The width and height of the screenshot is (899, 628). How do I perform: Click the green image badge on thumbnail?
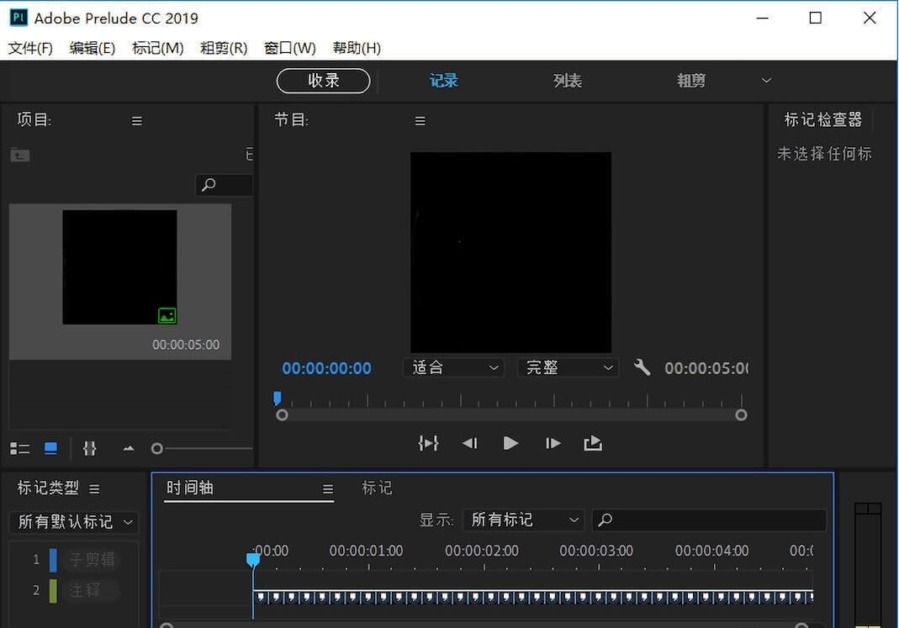click(x=167, y=315)
